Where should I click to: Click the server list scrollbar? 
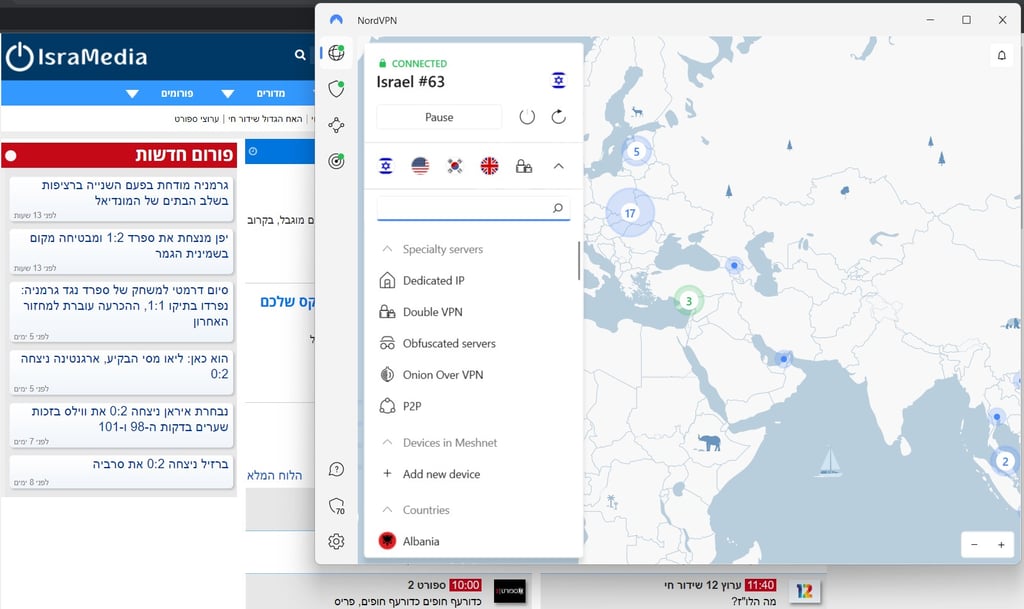(x=579, y=260)
